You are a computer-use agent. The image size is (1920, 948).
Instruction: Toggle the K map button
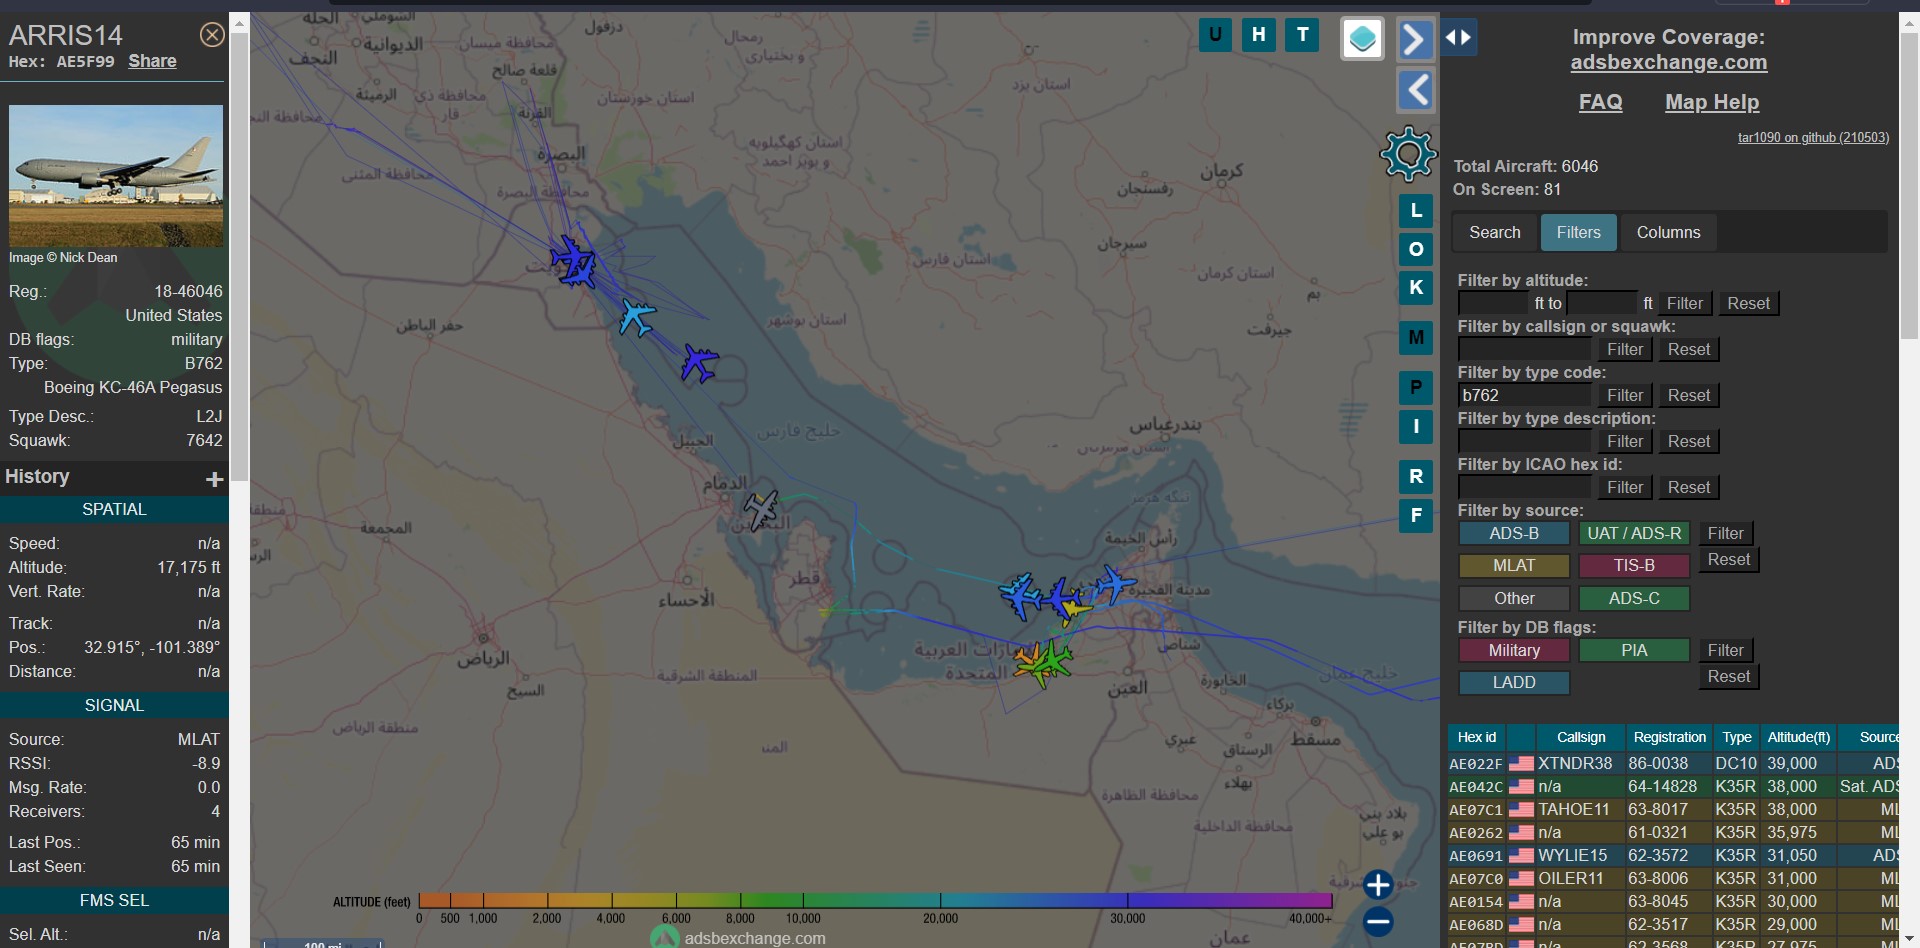pos(1416,287)
